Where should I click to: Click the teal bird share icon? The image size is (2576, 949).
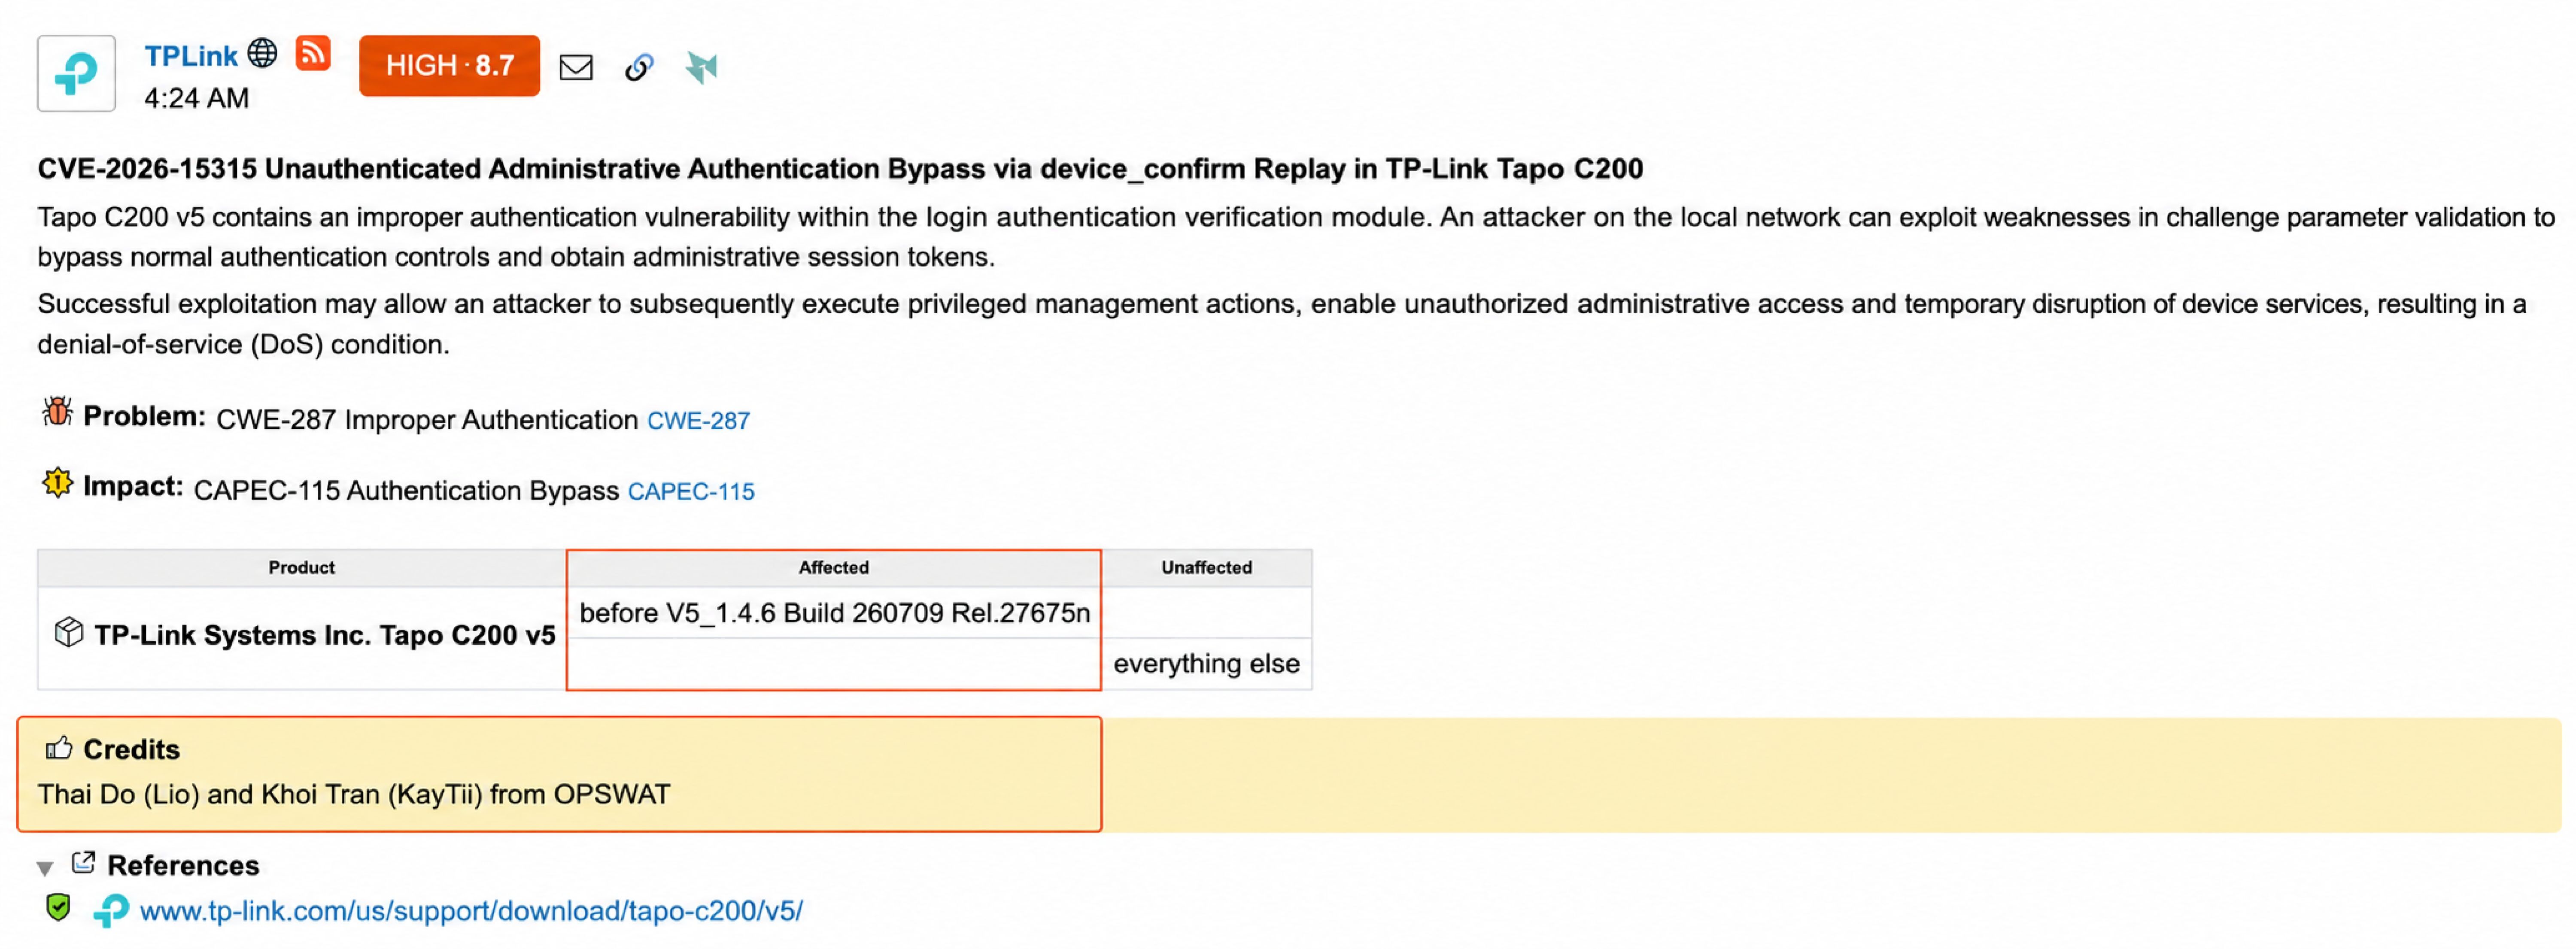pos(702,67)
